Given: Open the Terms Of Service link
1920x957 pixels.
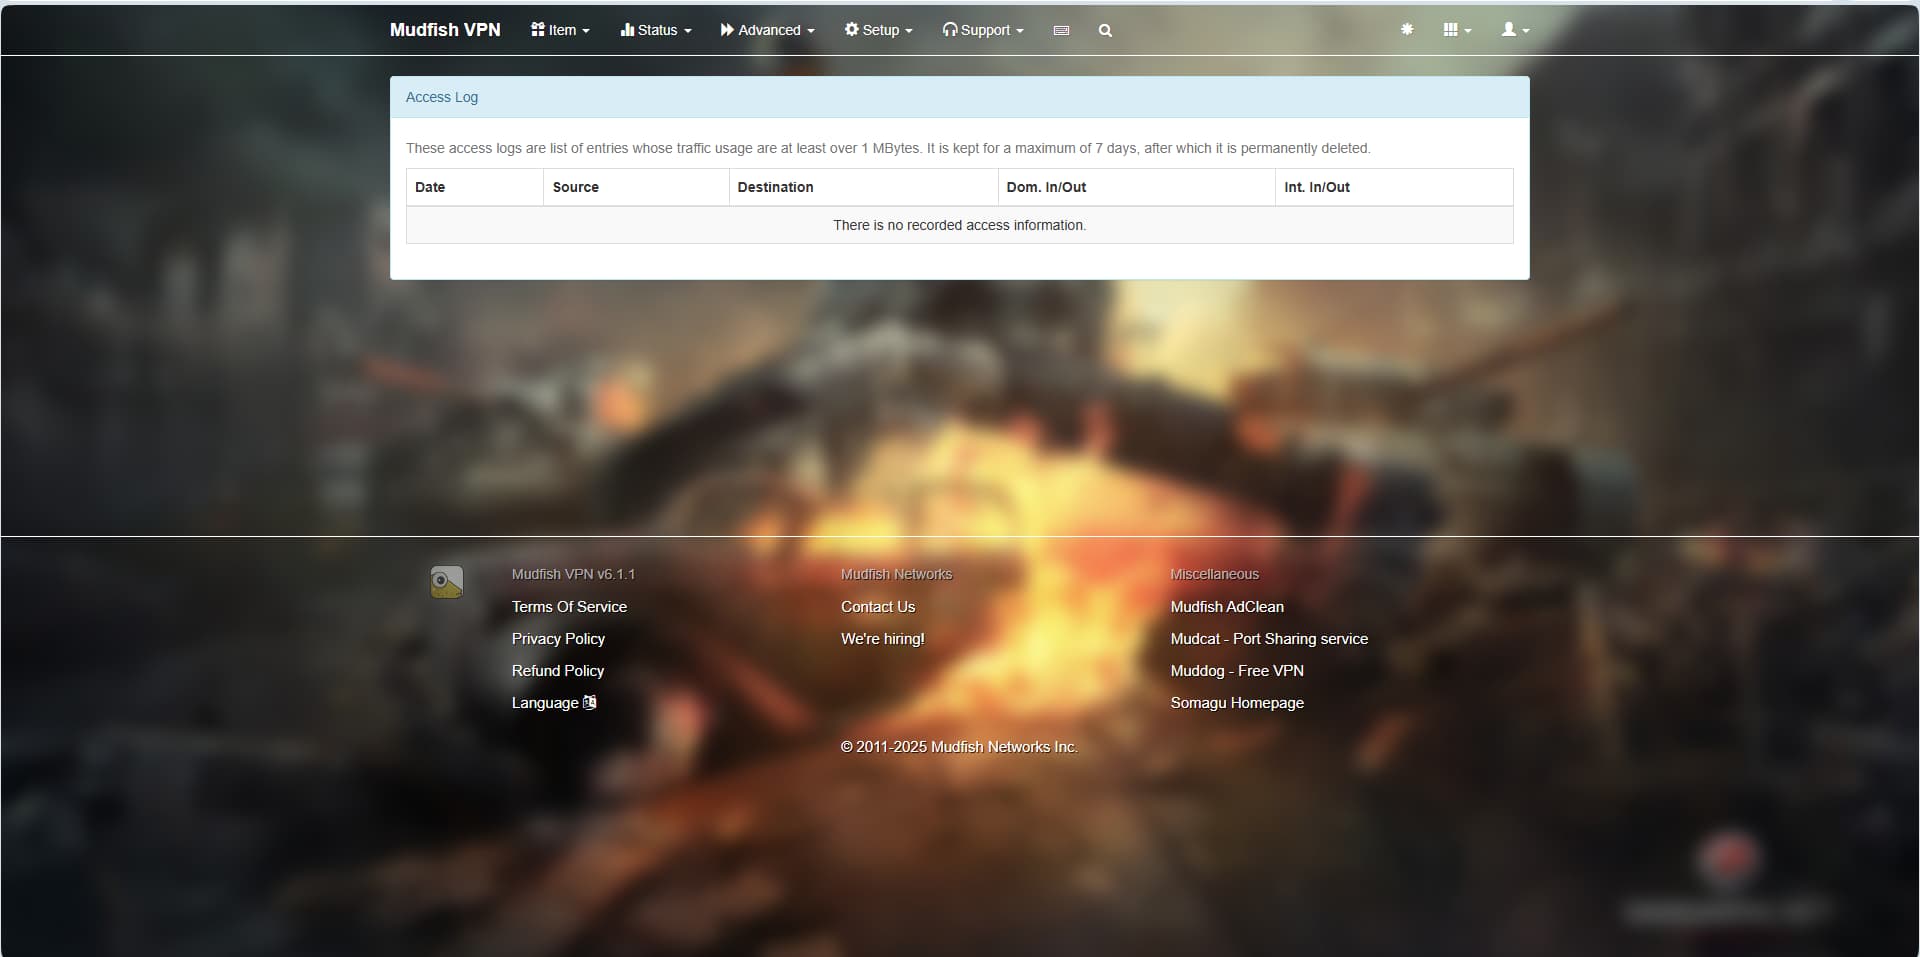Looking at the screenshot, I should [569, 607].
